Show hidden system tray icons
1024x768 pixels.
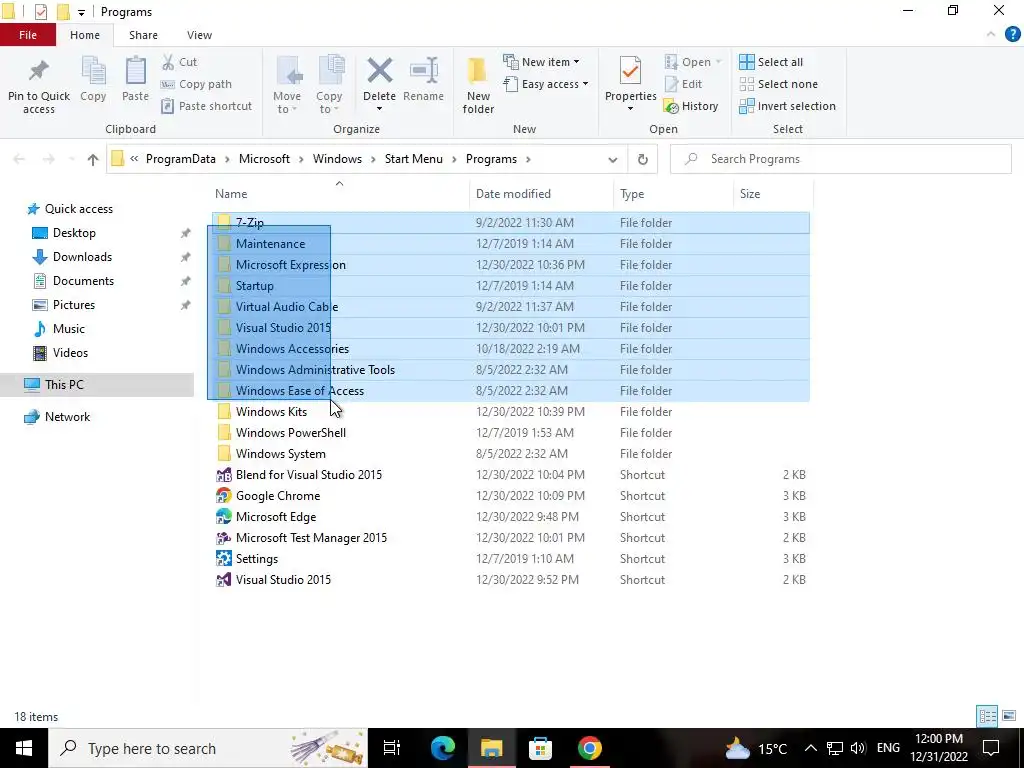pyautogui.click(x=810, y=748)
